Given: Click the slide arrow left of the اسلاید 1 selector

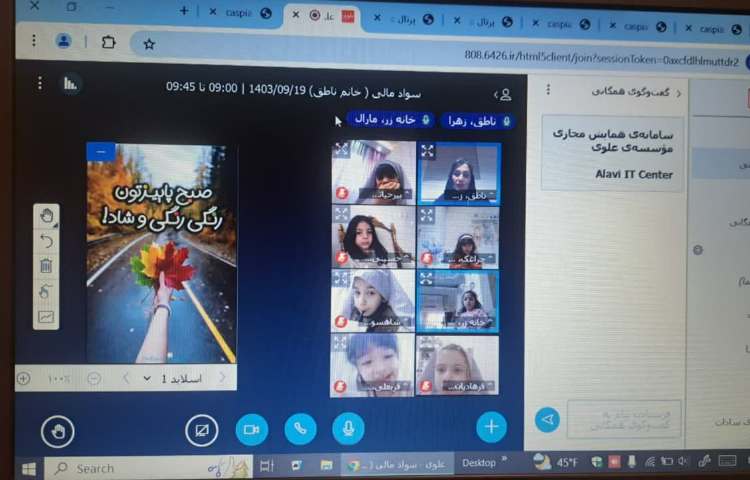Looking at the screenshot, I should click(x=126, y=379).
